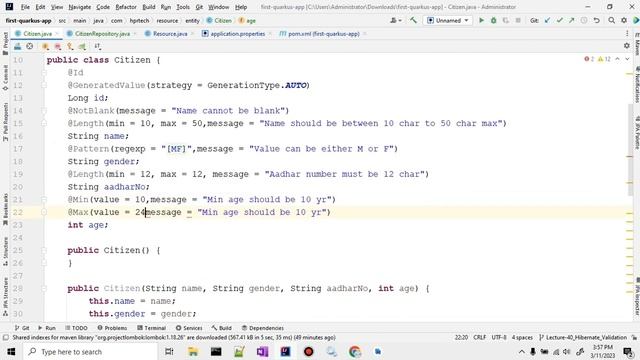Click the UTF-8 encoding status

point(499,338)
